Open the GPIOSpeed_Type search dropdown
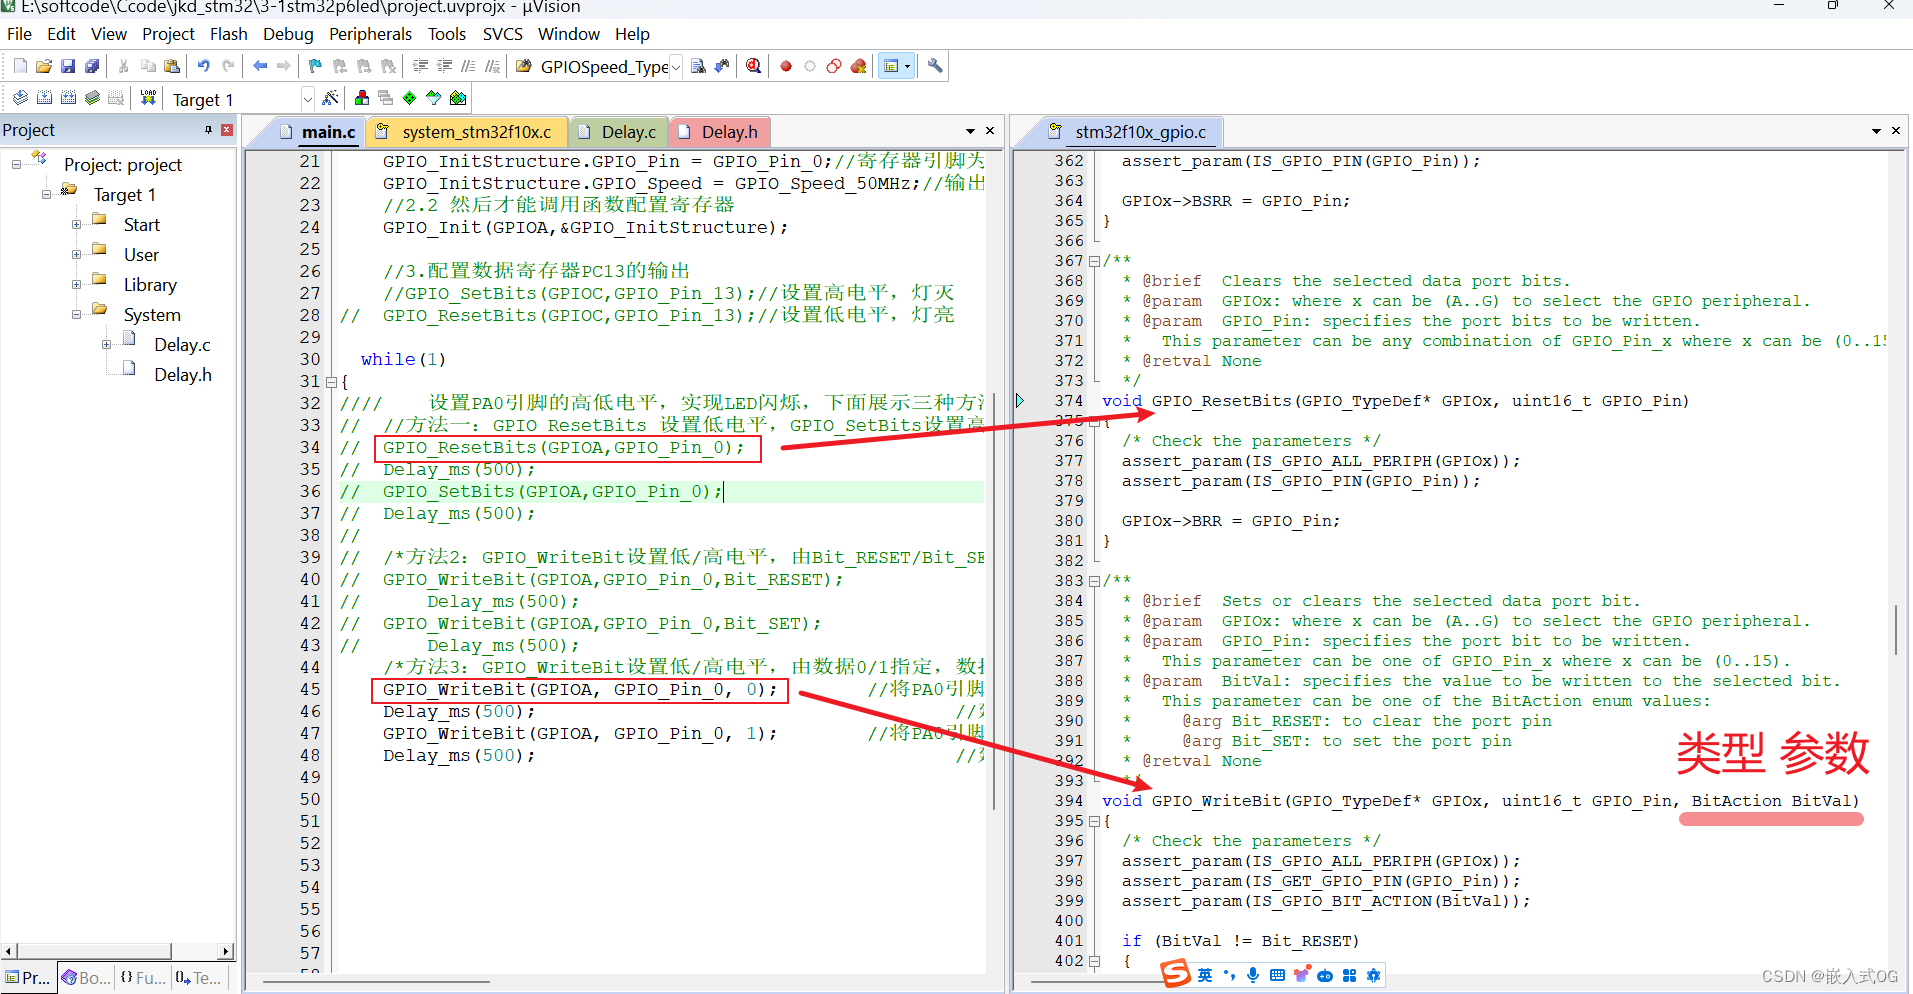This screenshot has height=994, width=1913. click(x=676, y=67)
